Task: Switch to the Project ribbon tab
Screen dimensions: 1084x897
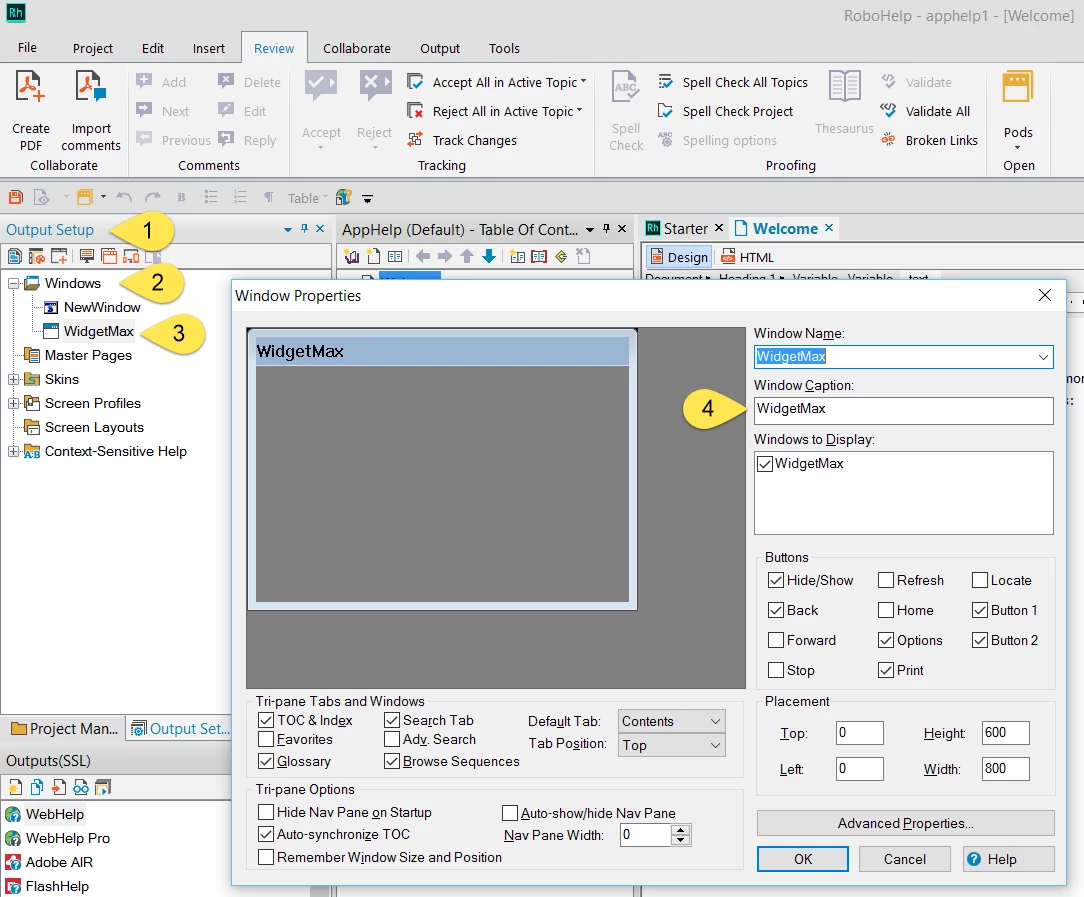Action: pyautogui.click(x=93, y=48)
